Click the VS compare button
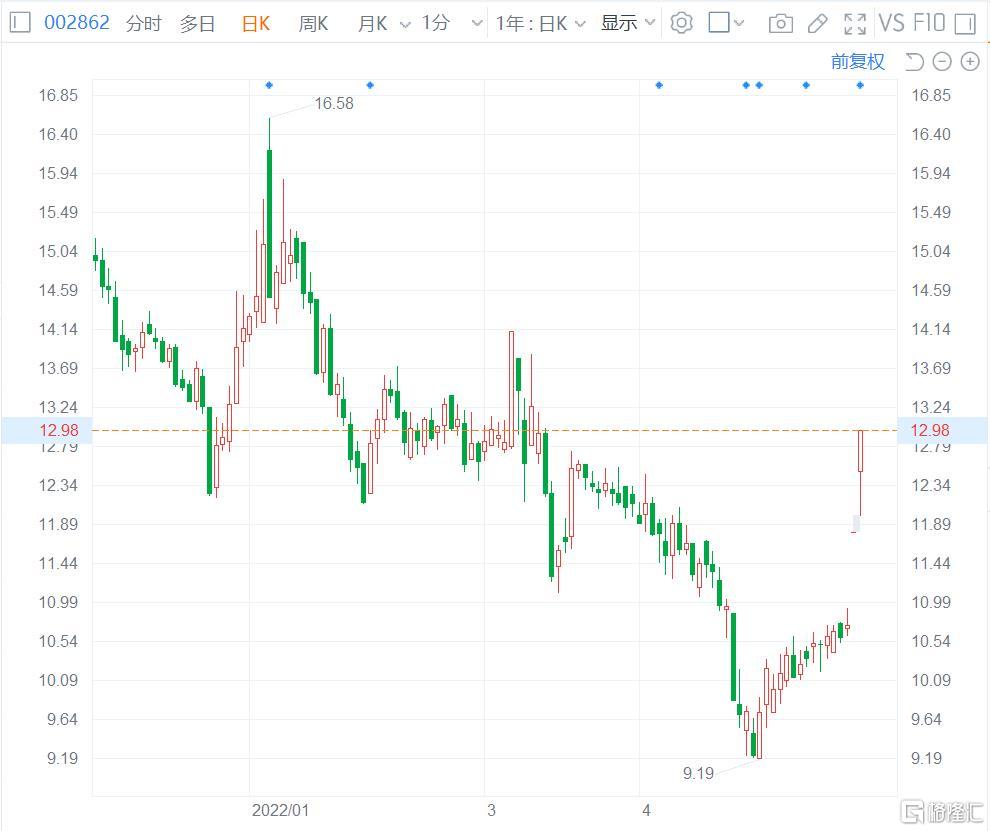 click(x=892, y=23)
